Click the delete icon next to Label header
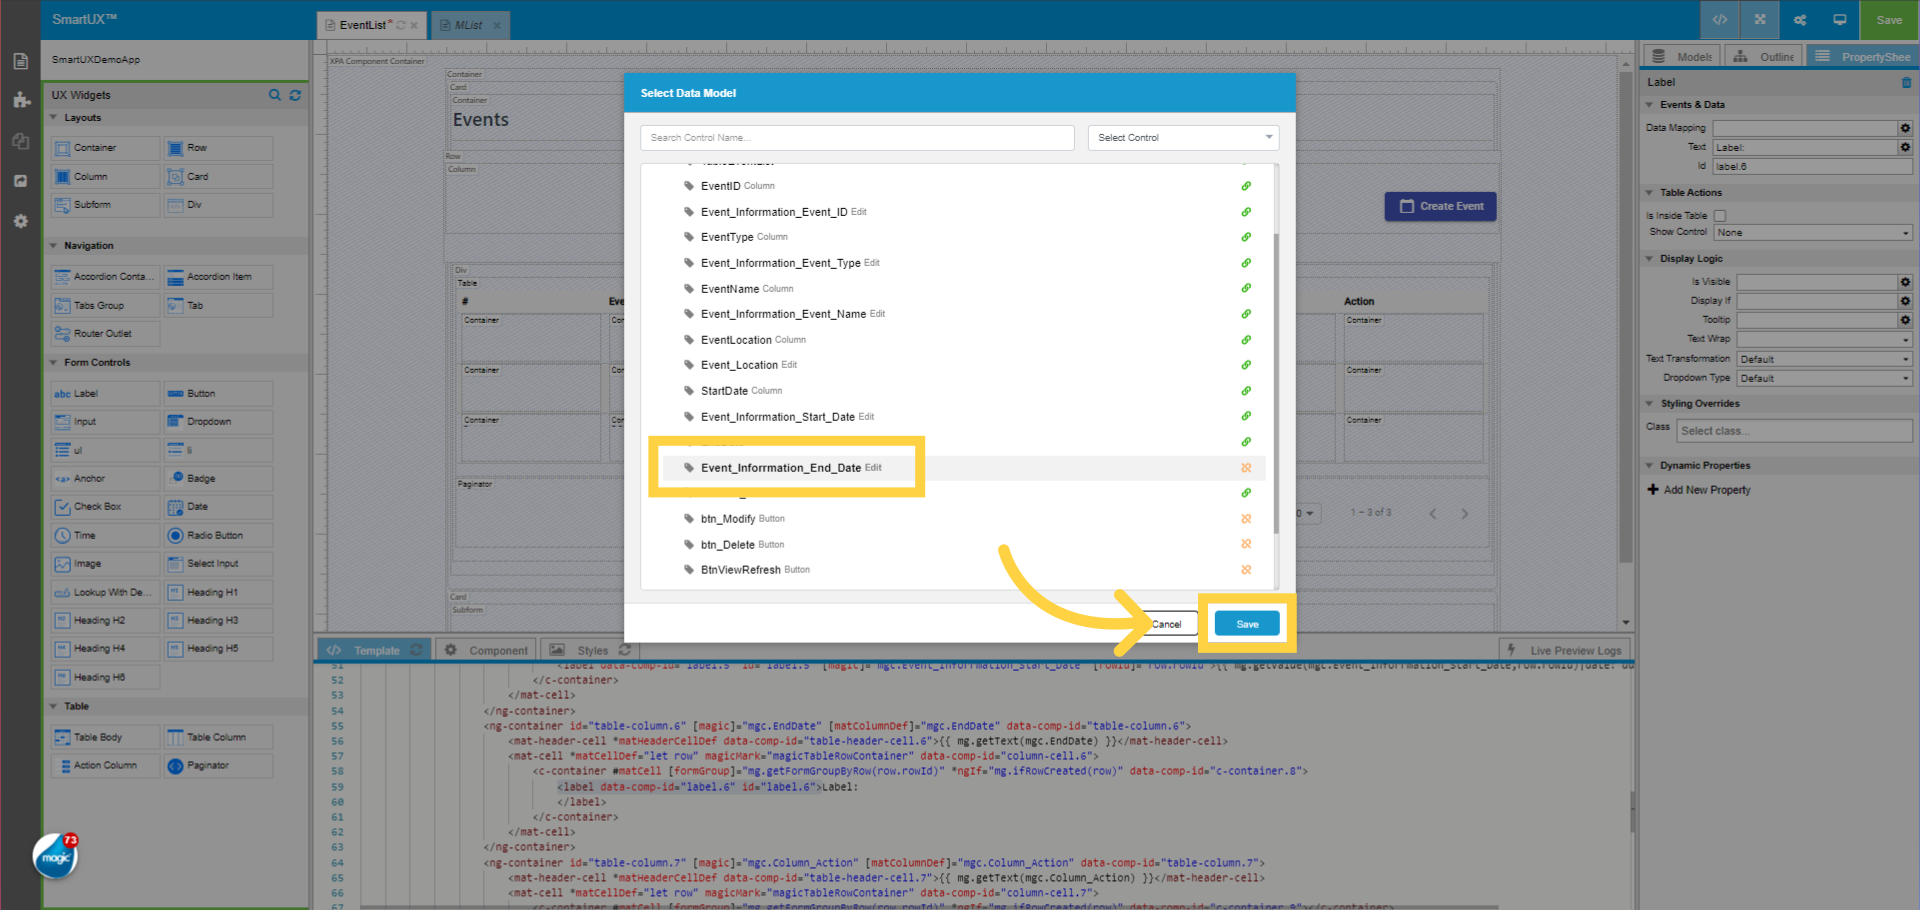The width and height of the screenshot is (1920, 910). point(1907,83)
